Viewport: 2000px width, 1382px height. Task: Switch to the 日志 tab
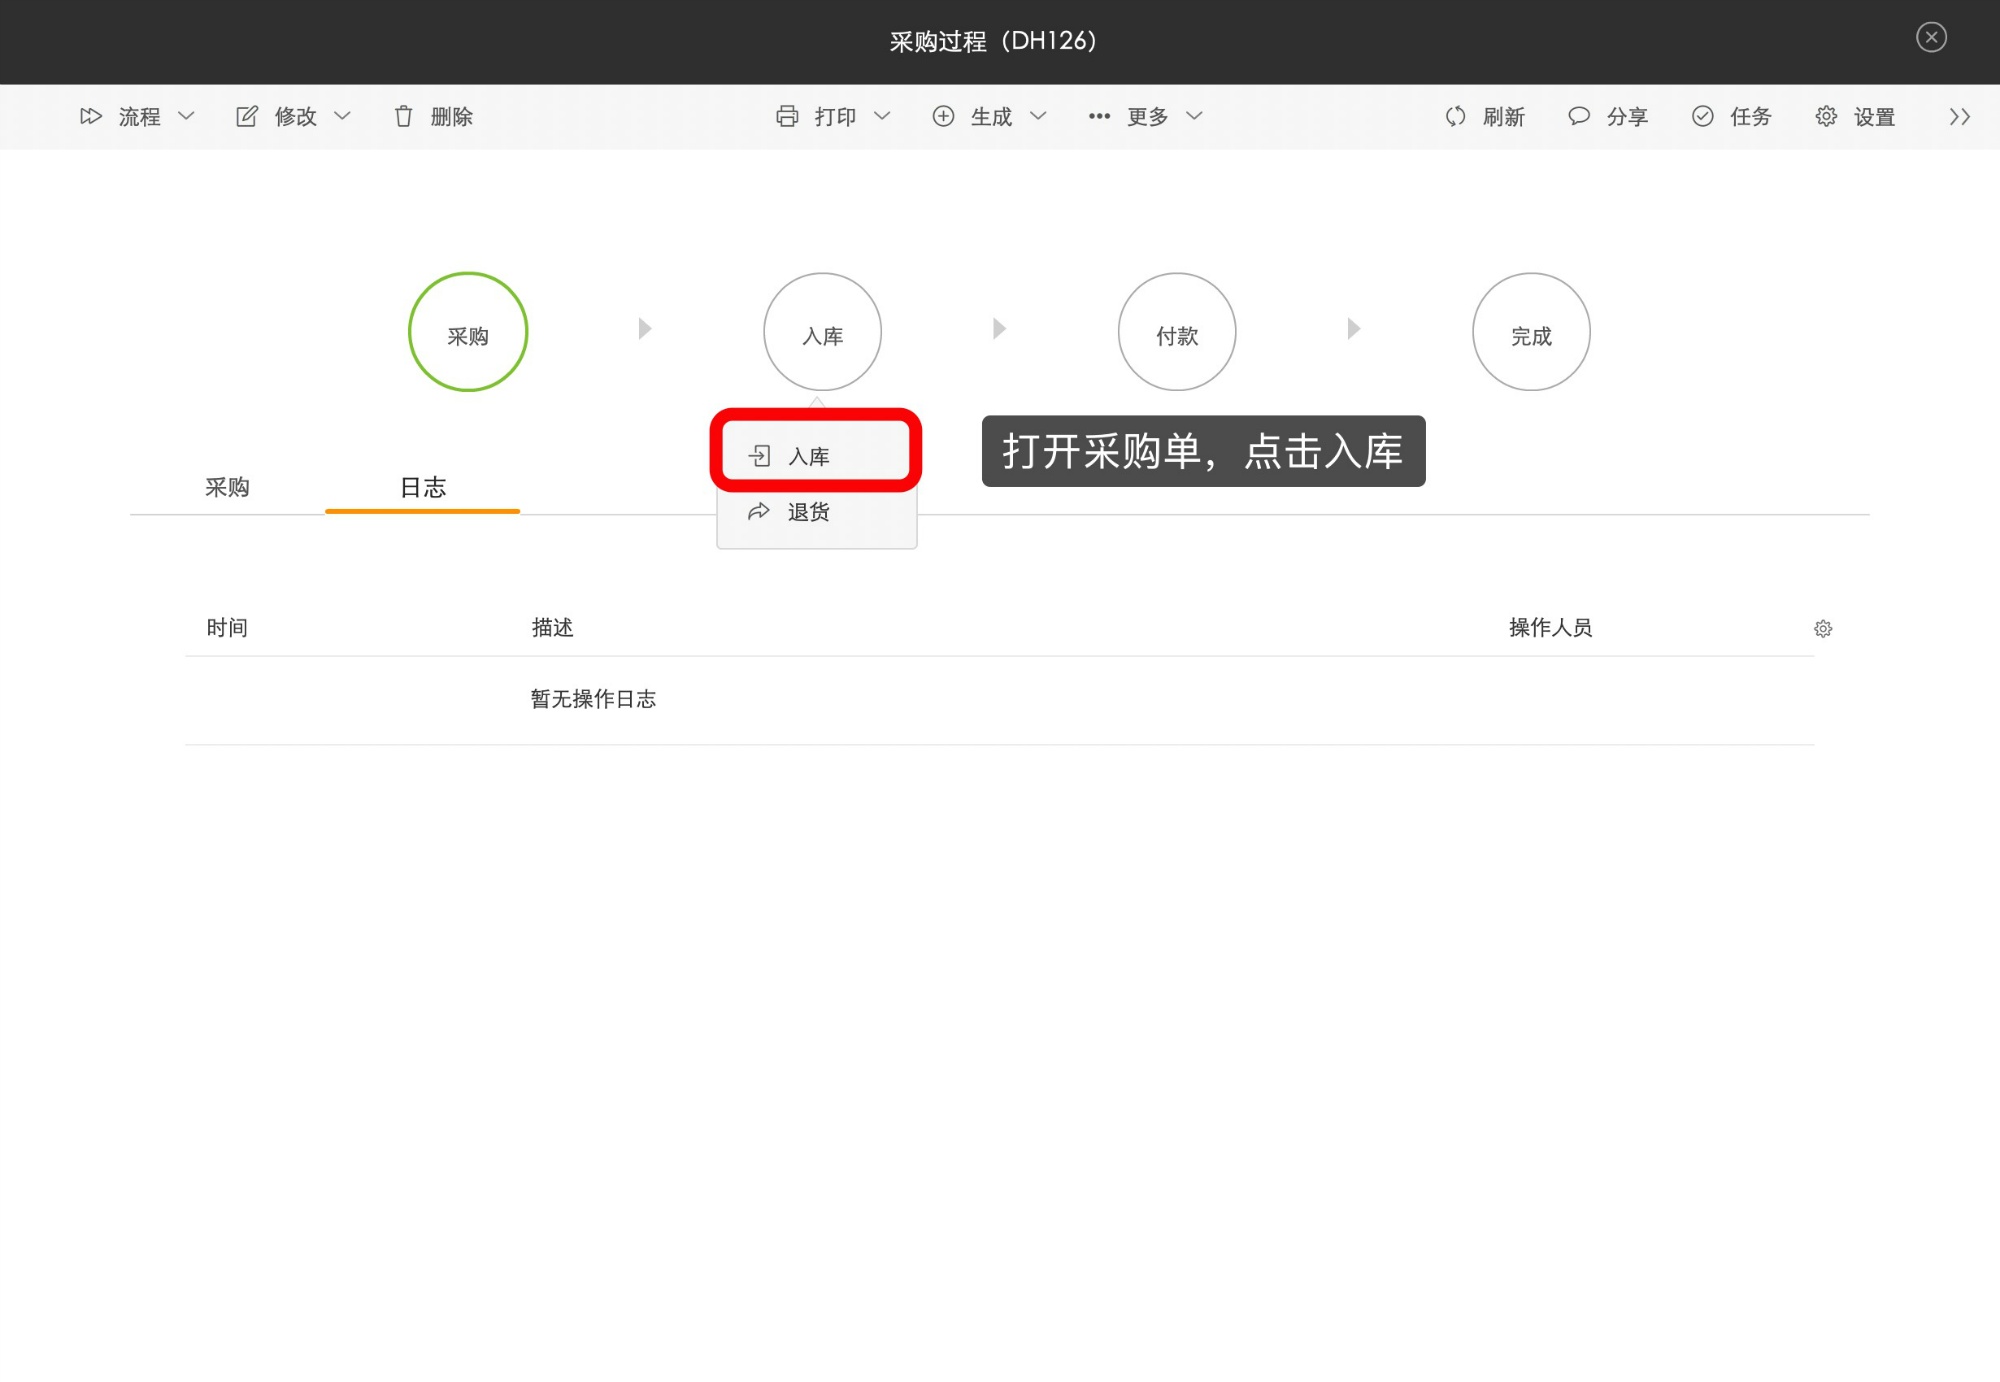423,488
